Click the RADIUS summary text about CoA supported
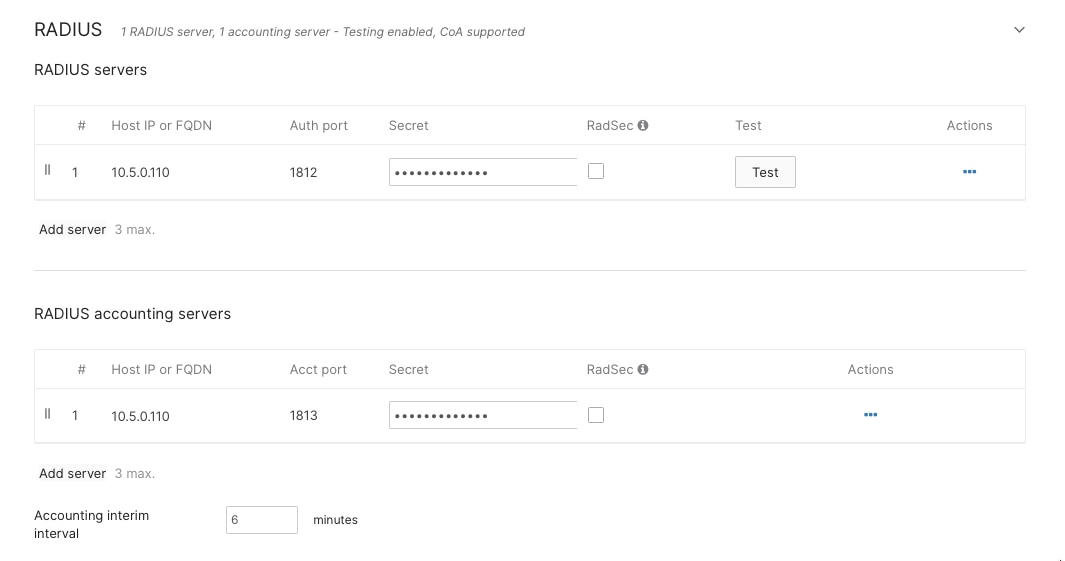The height and width of the screenshot is (561, 1065). [x=323, y=32]
